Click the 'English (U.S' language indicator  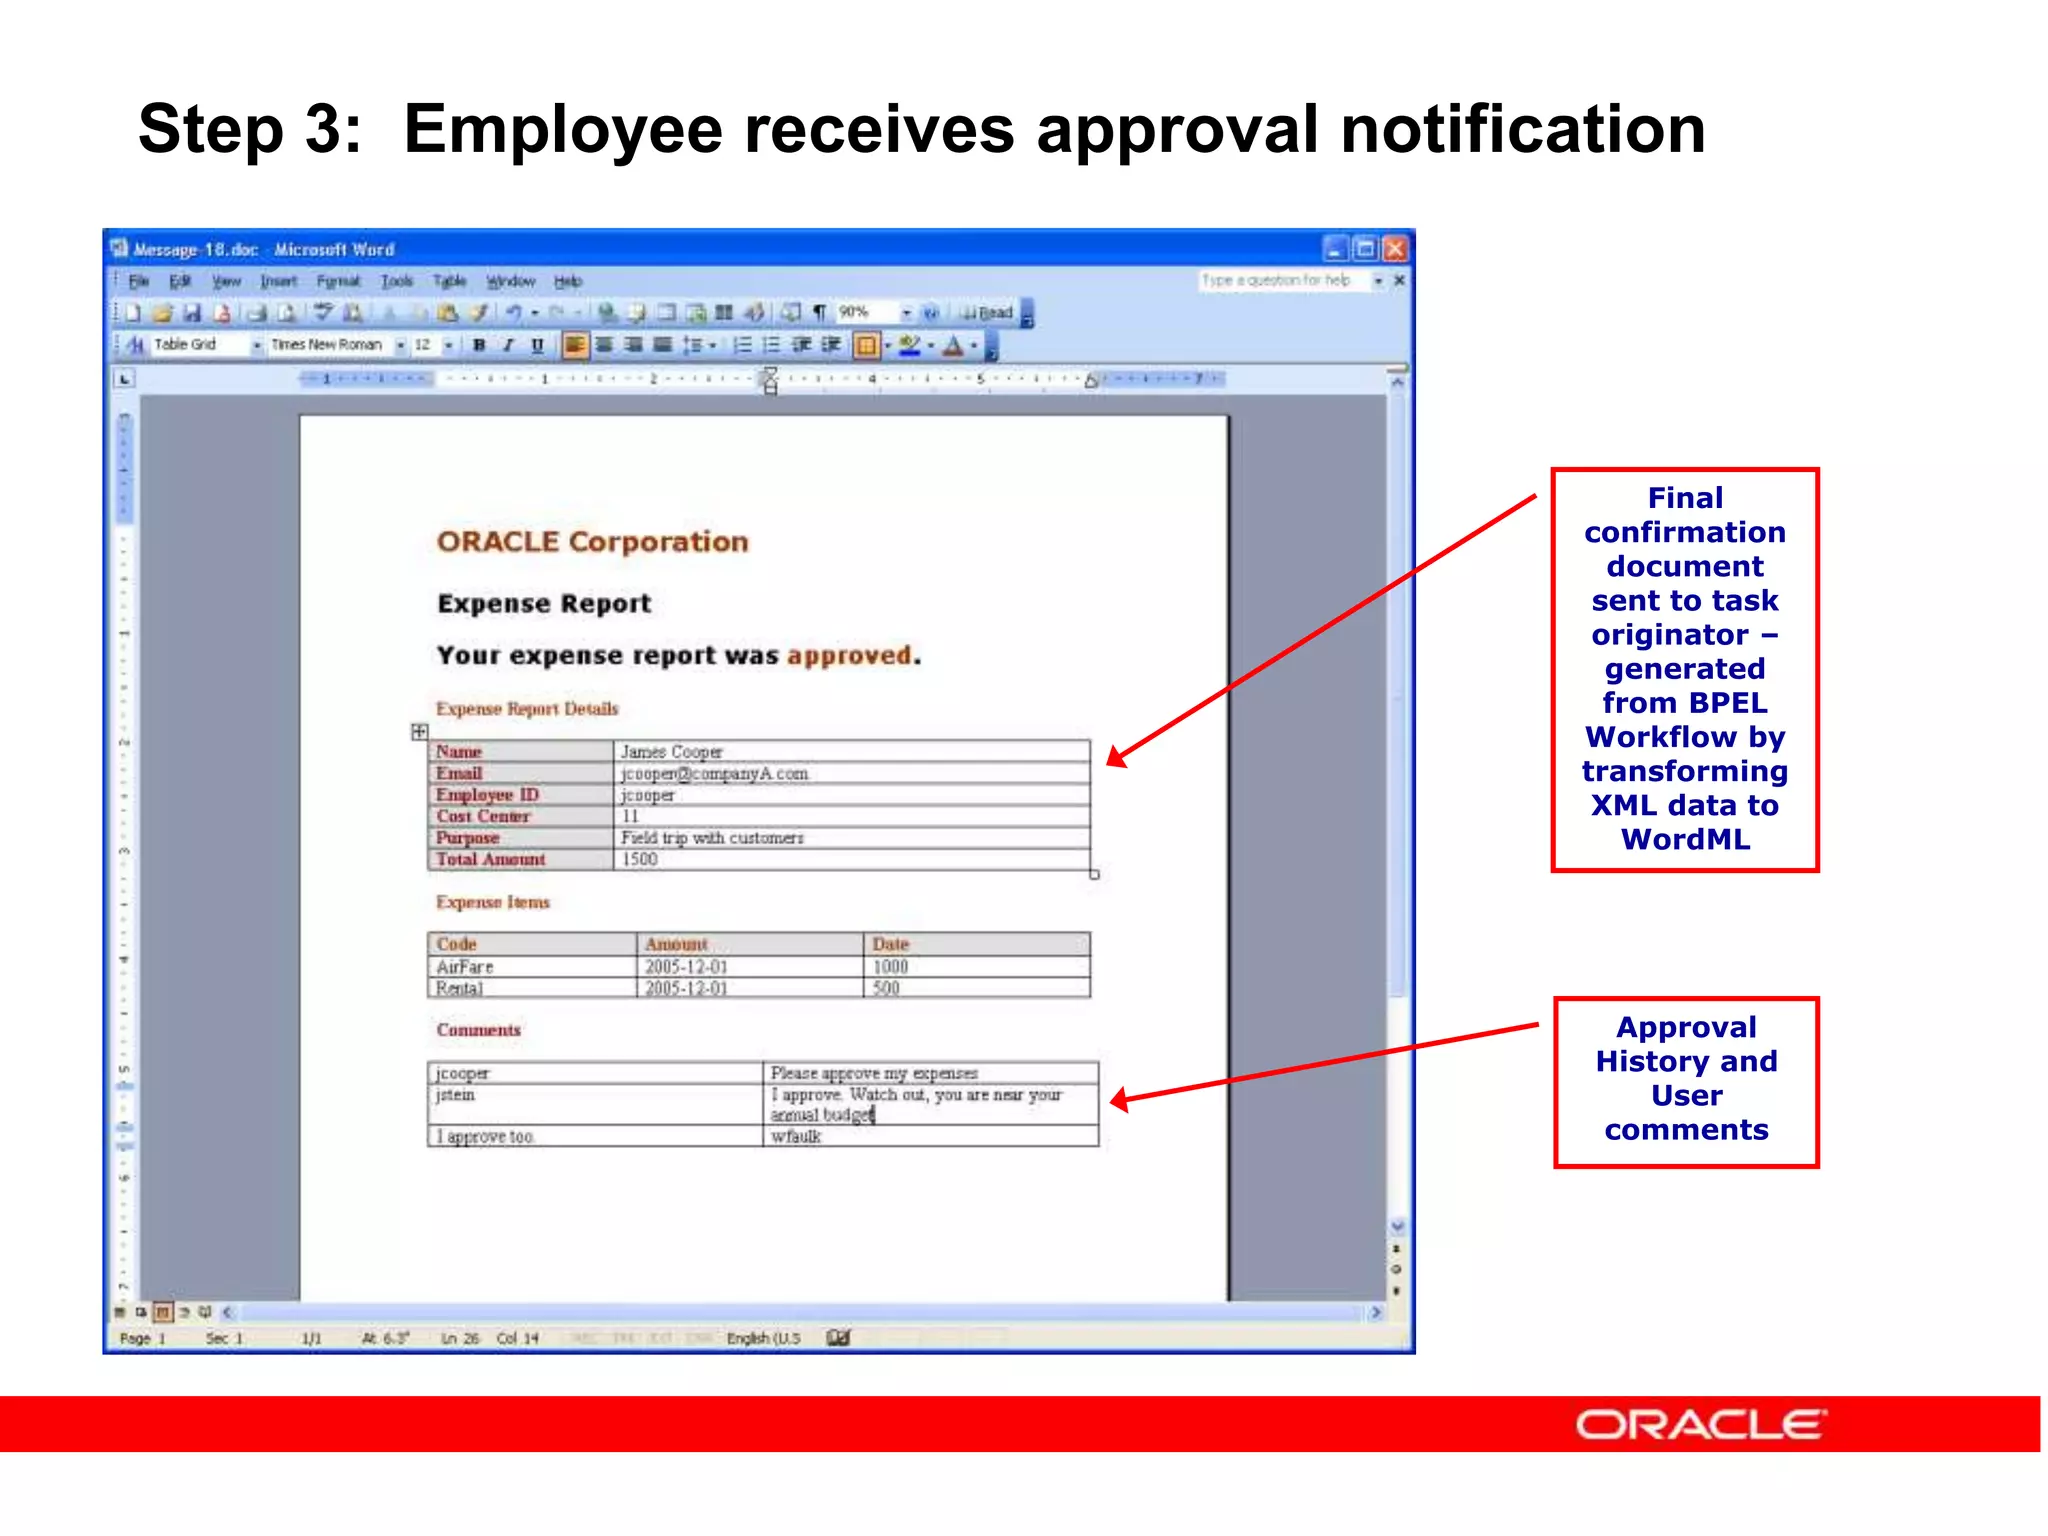764,1338
